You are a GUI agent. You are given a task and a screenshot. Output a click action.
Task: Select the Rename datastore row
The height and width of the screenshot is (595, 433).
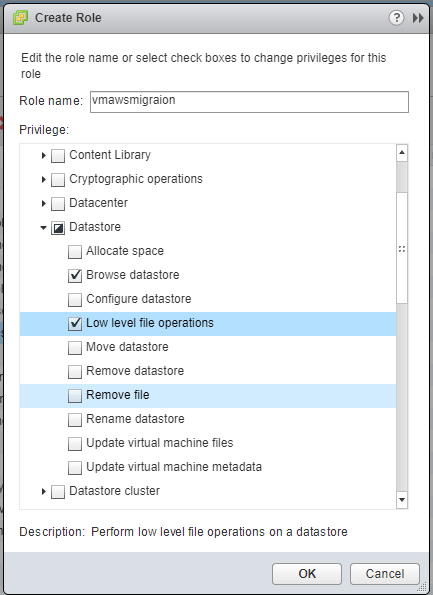[x=208, y=419]
